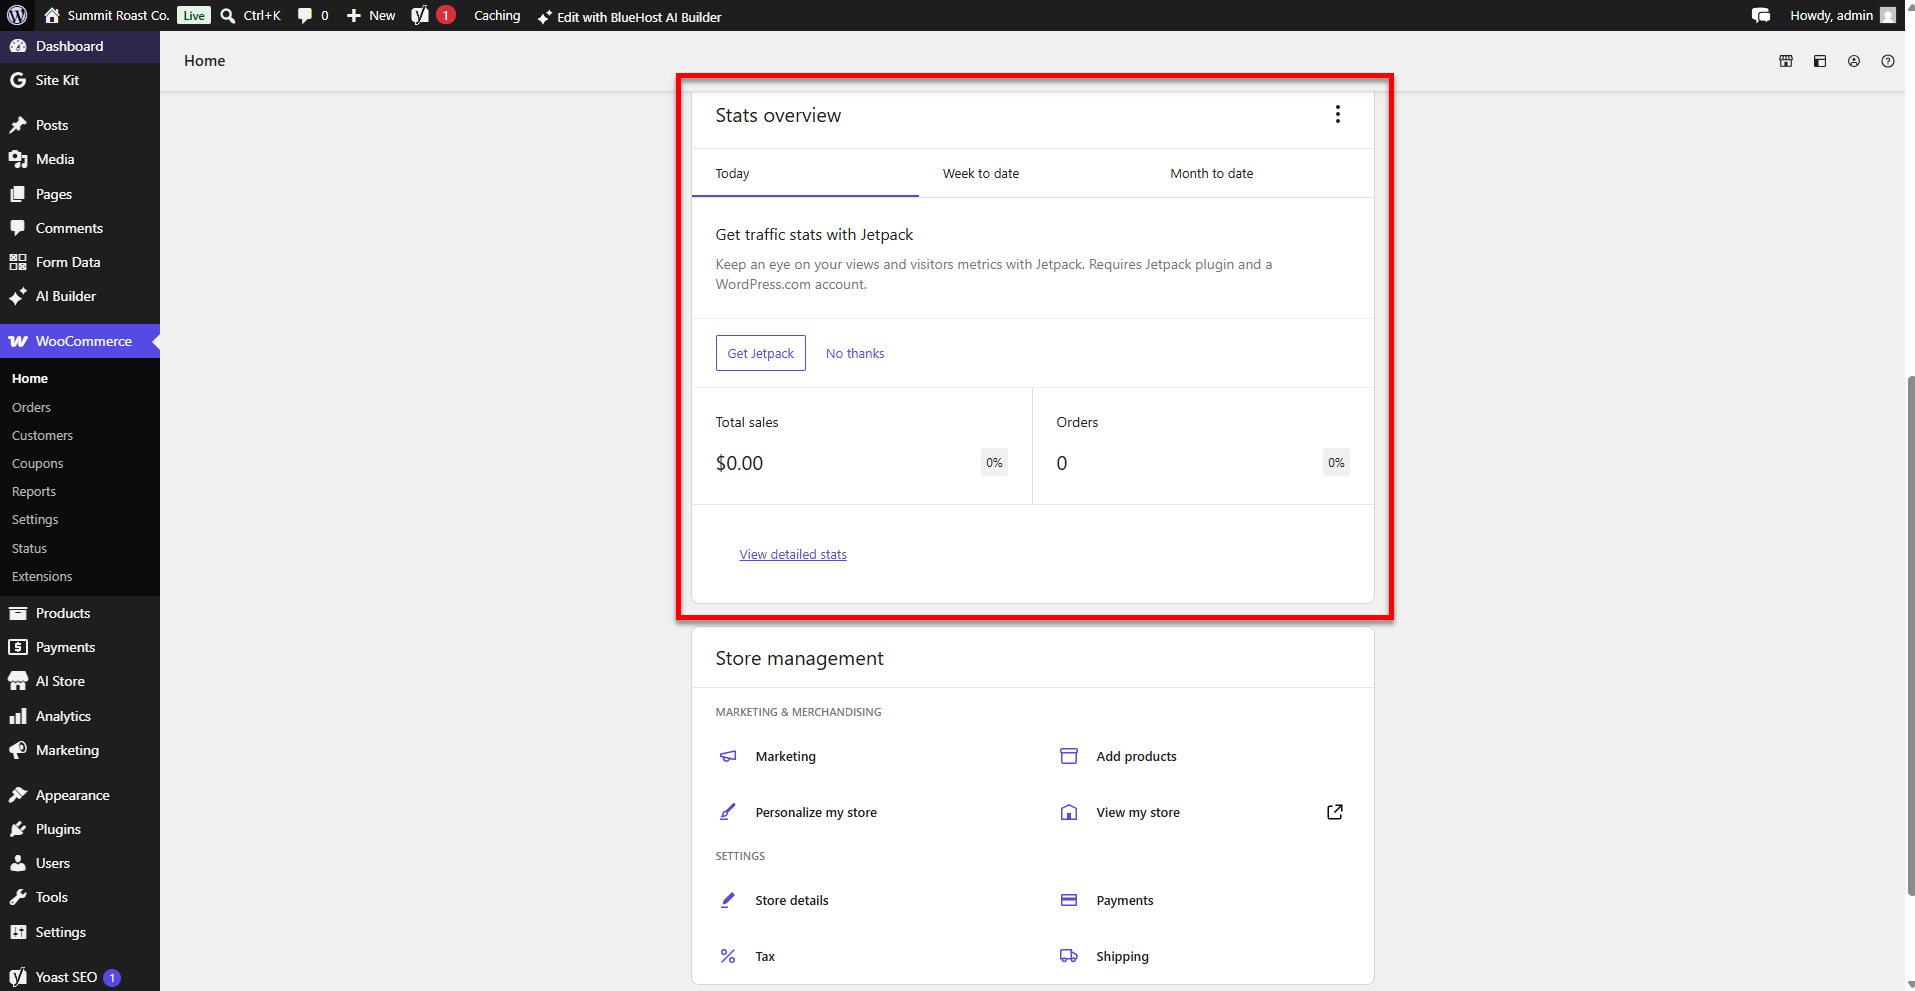
Task: Open the Total sales stat card
Action: (x=862, y=446)
